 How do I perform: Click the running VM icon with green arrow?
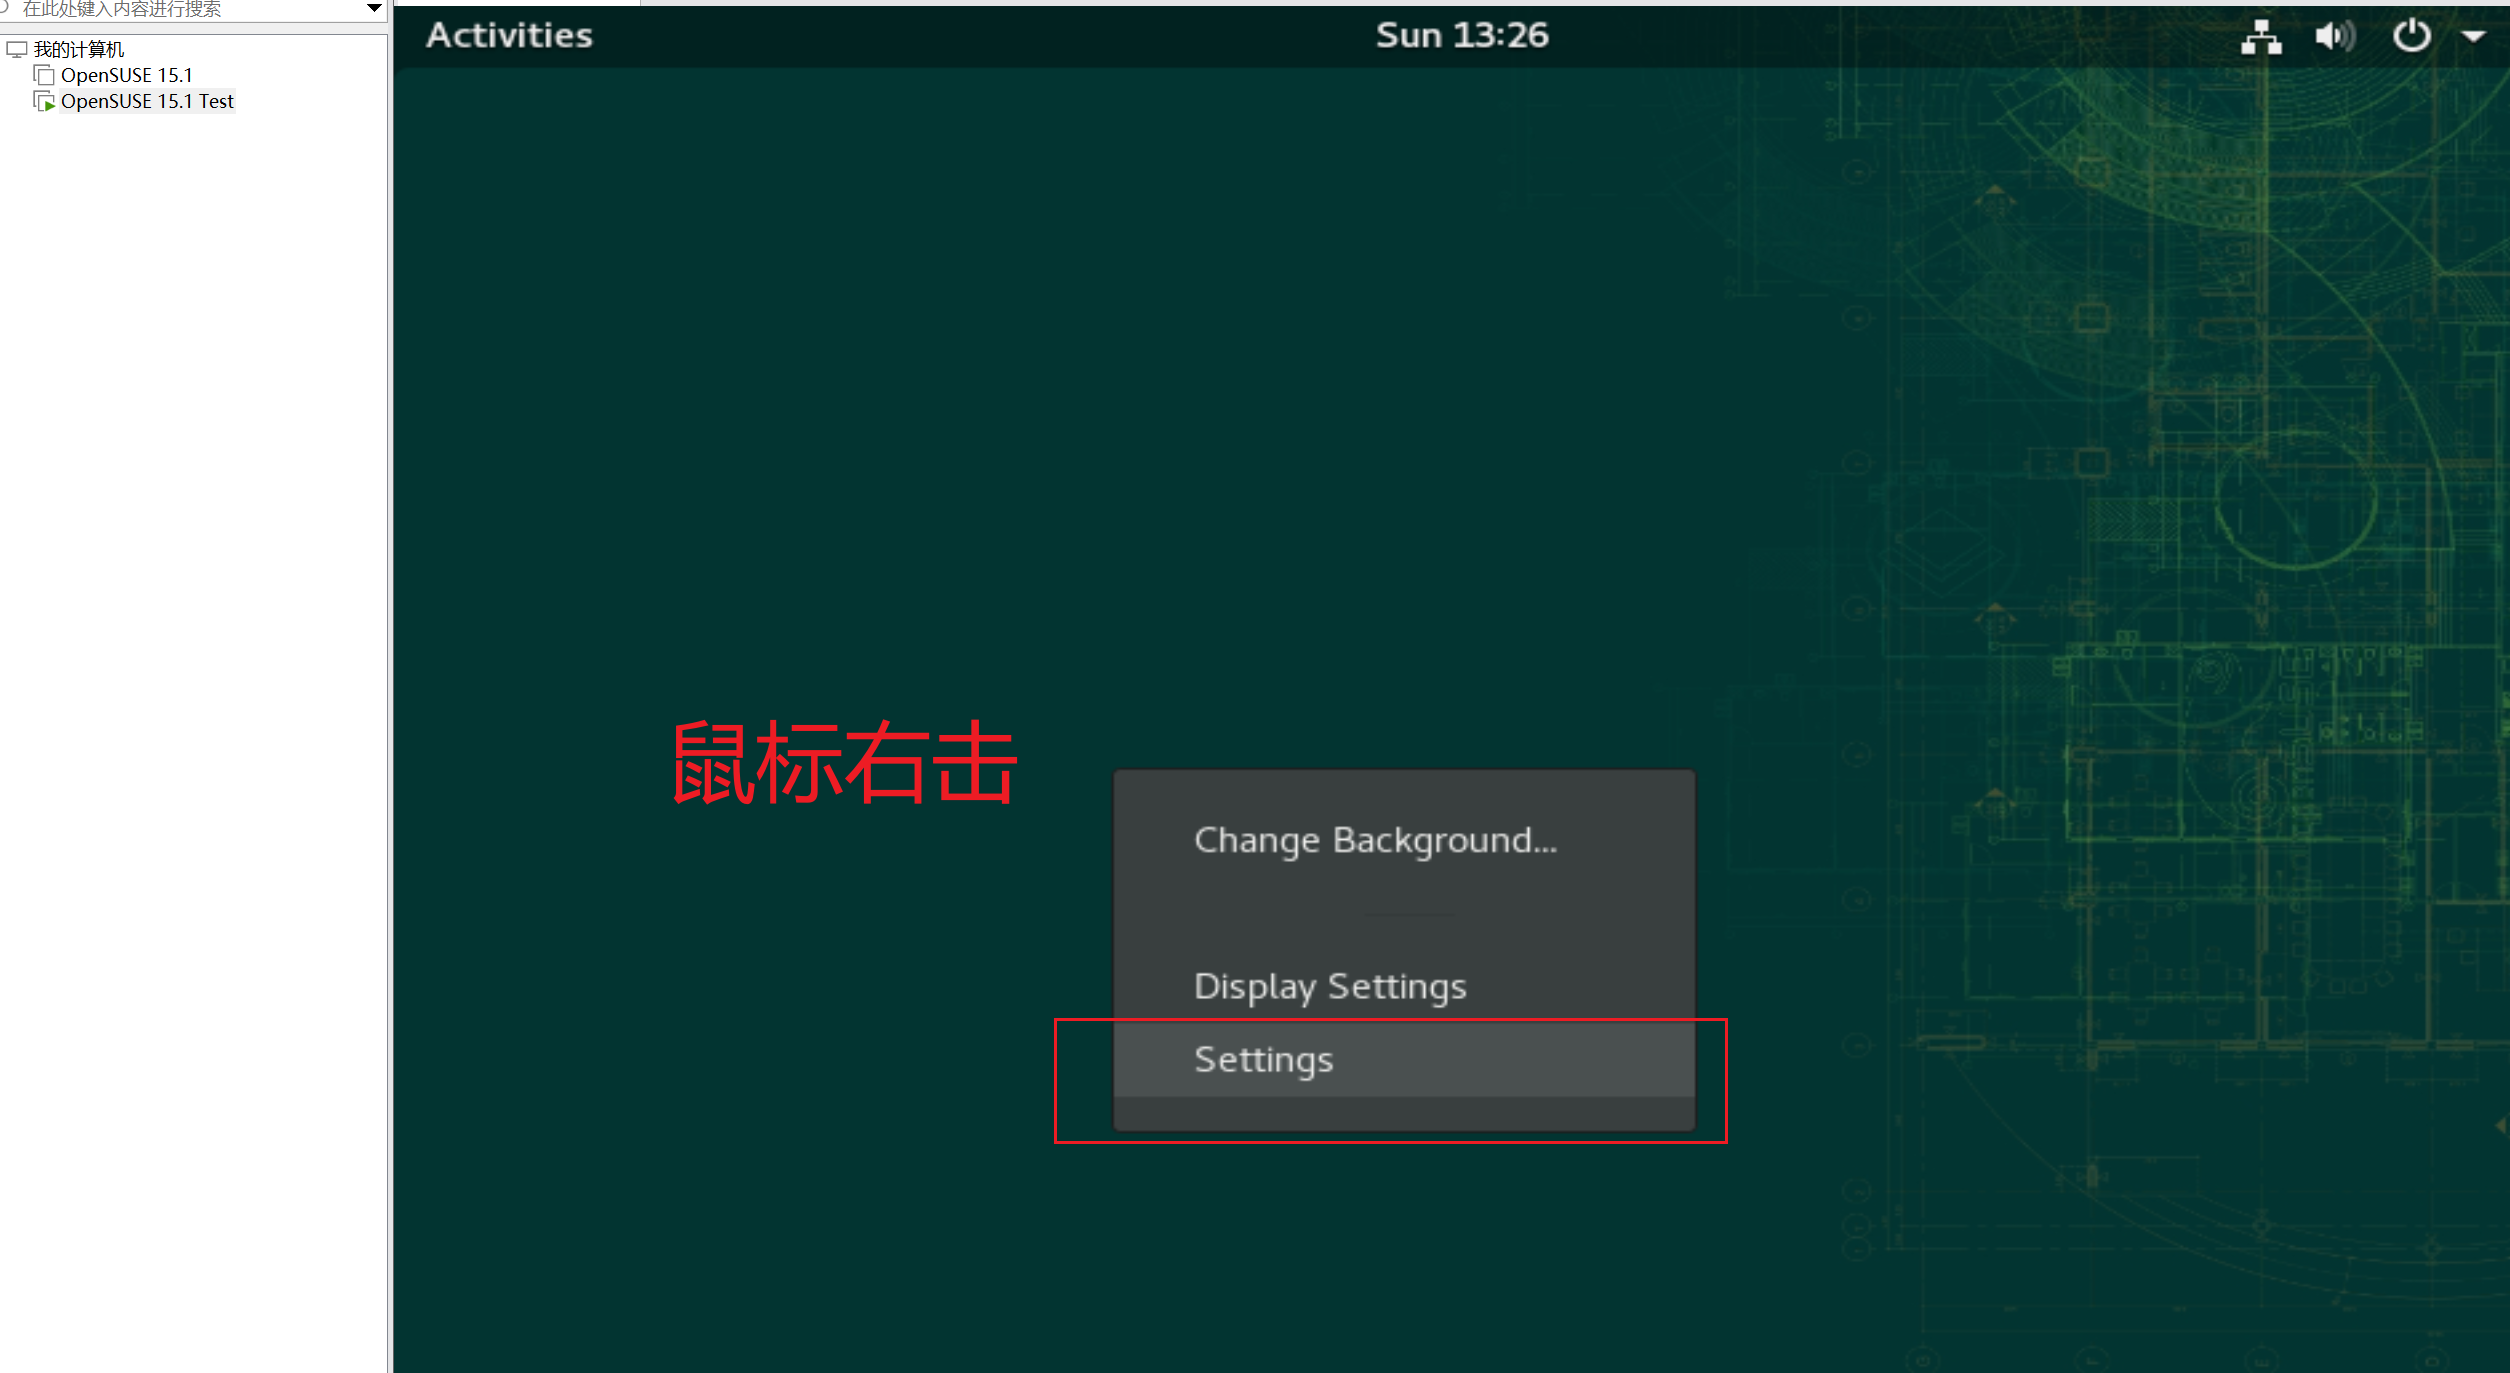click(x=44, y=101)
